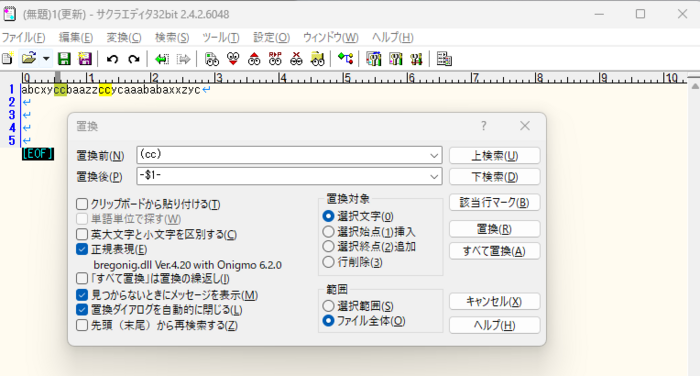700x376 pixels.
Task: Click the last toolbar icon with list grid
Action: [x=444, y=58]
